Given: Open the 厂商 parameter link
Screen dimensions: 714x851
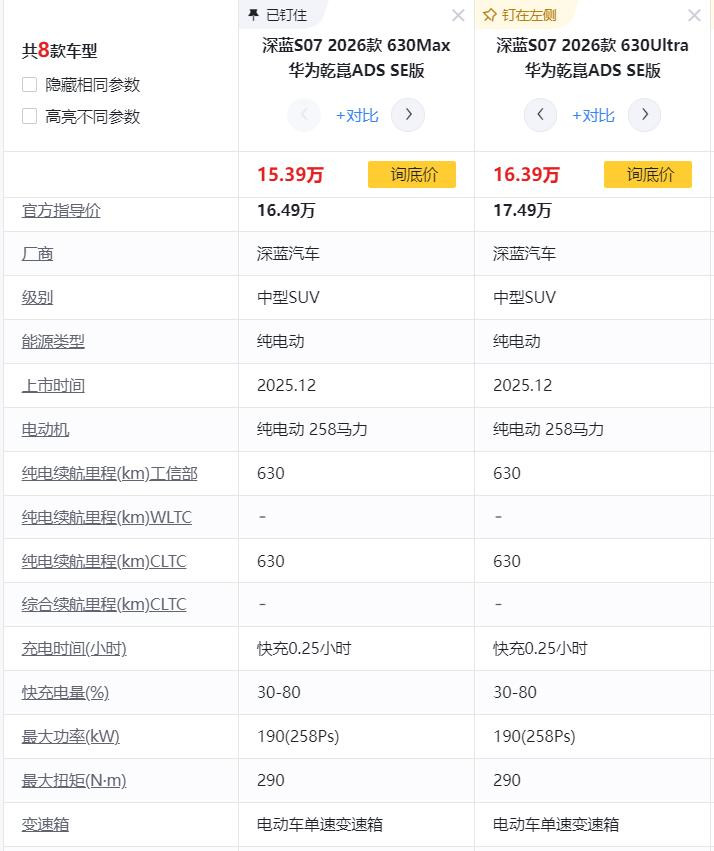Looking at the screenshot, I should pos(37,253).
